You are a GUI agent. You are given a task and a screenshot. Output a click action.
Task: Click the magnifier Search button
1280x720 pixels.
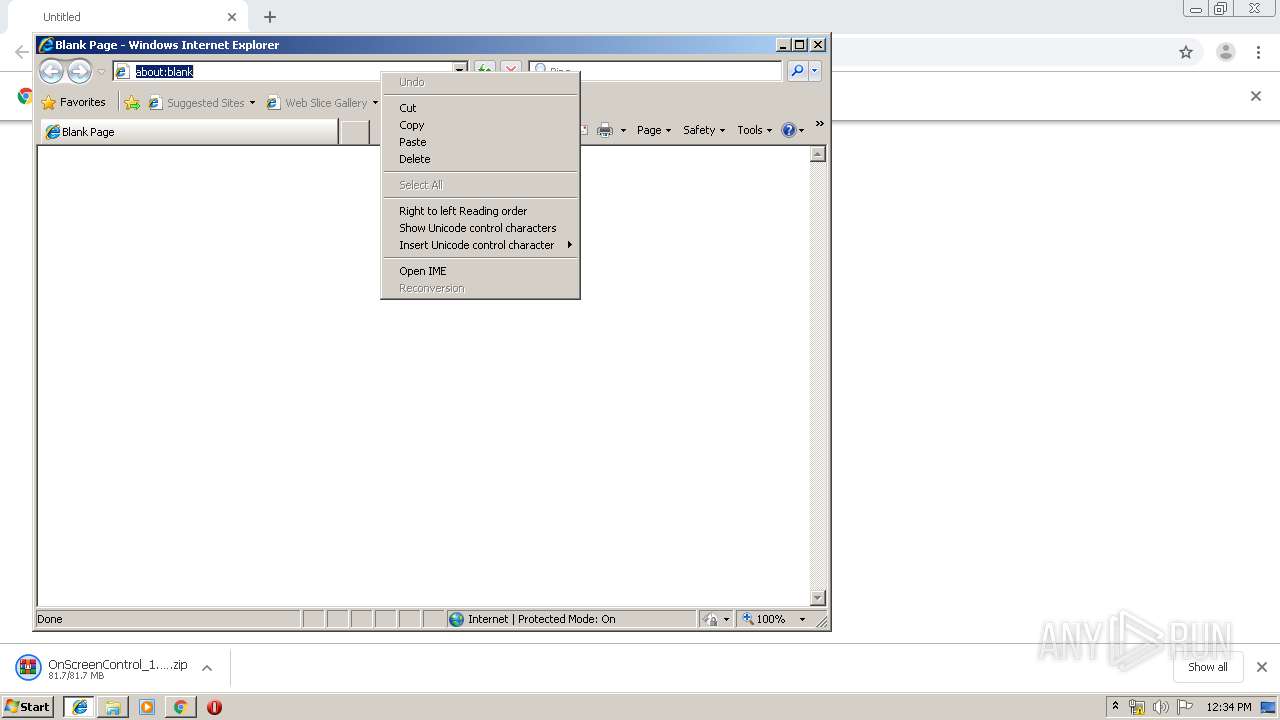[x=797, y=71]
